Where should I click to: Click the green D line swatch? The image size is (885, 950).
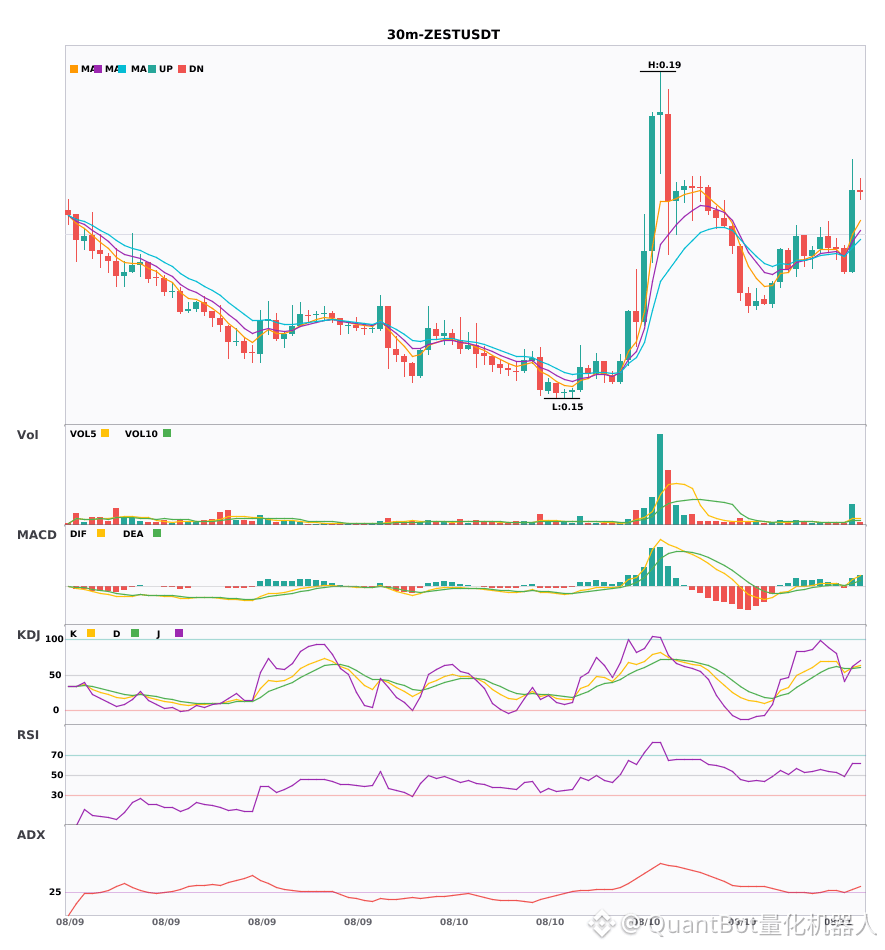(135, 633)
